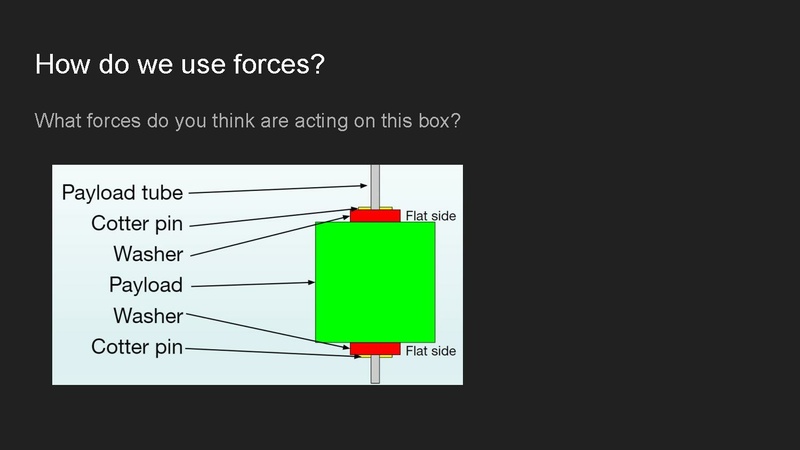800x450 pixels.
Task: Select the "Payload" label in the diagram
Action: click(146, 285)
